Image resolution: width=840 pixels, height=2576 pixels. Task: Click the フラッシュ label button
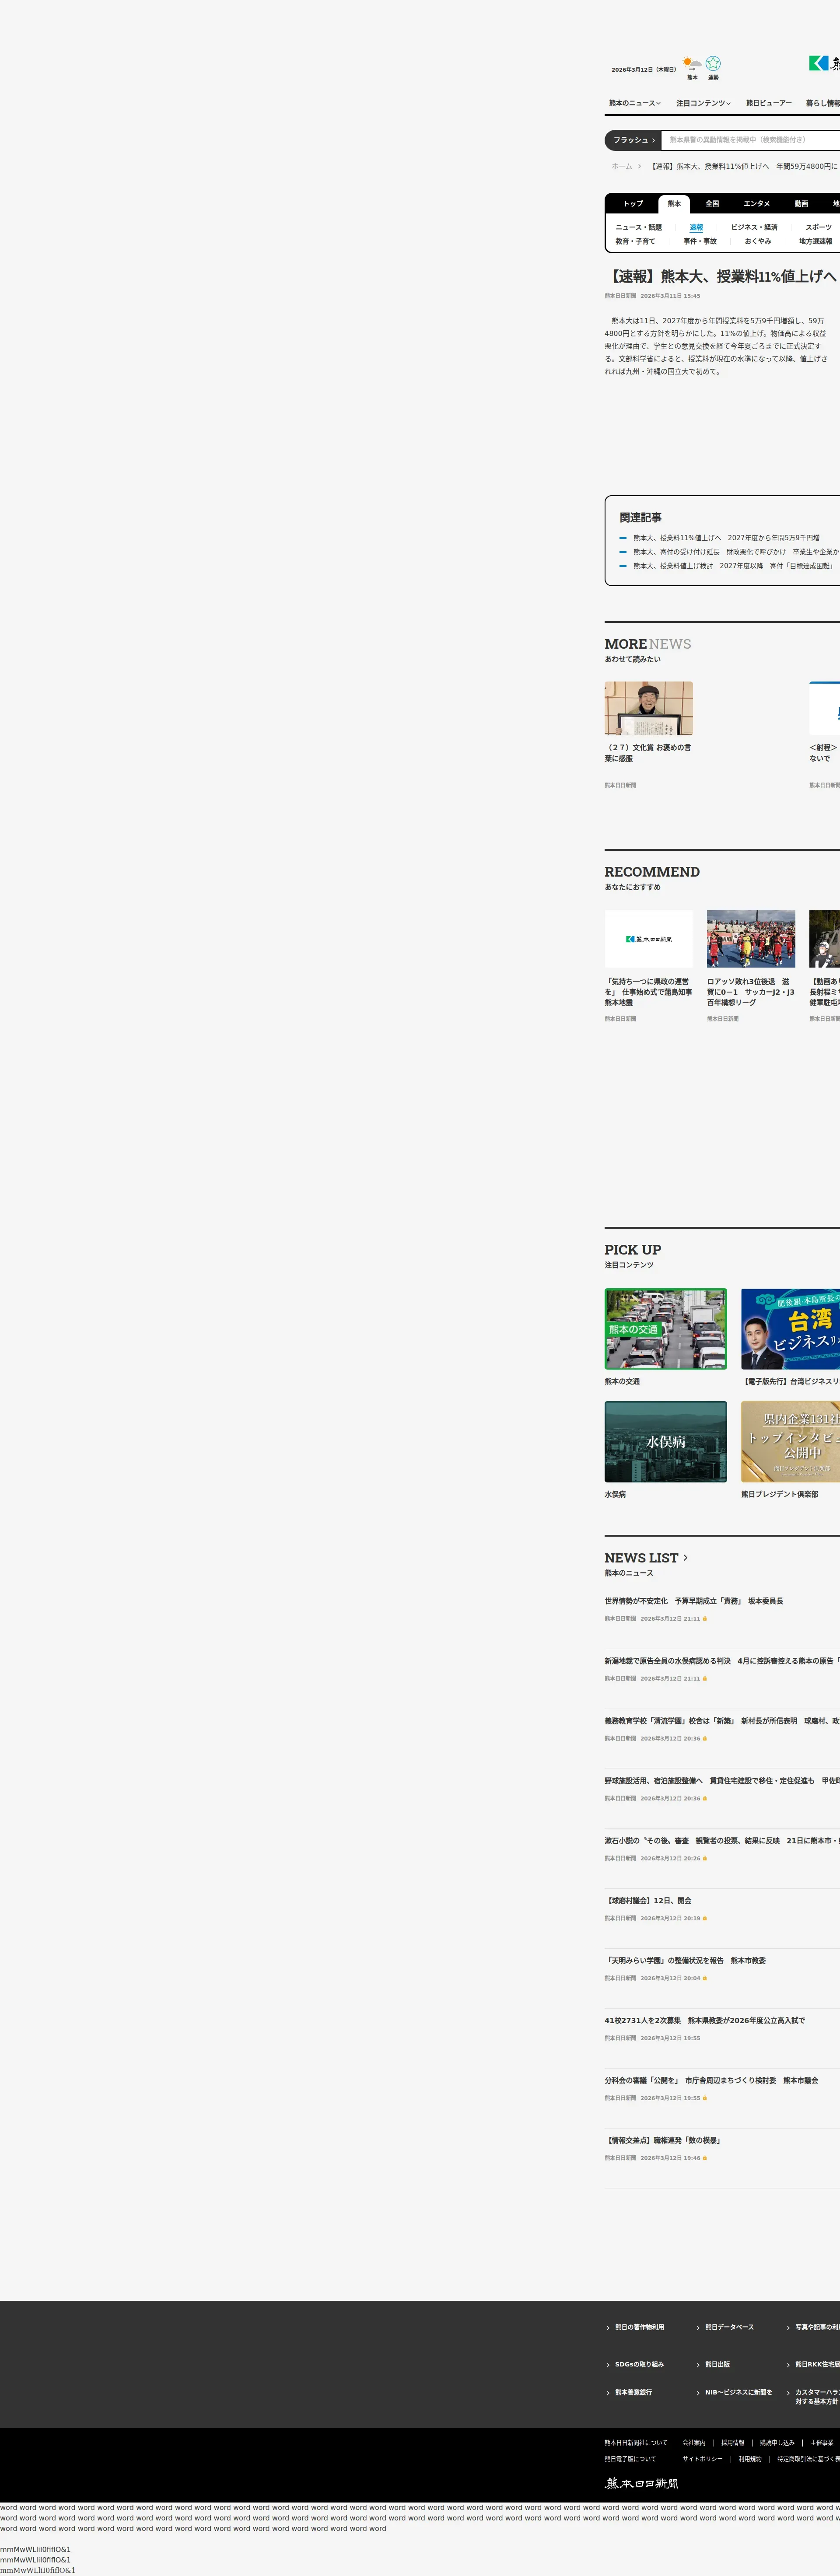634,140
